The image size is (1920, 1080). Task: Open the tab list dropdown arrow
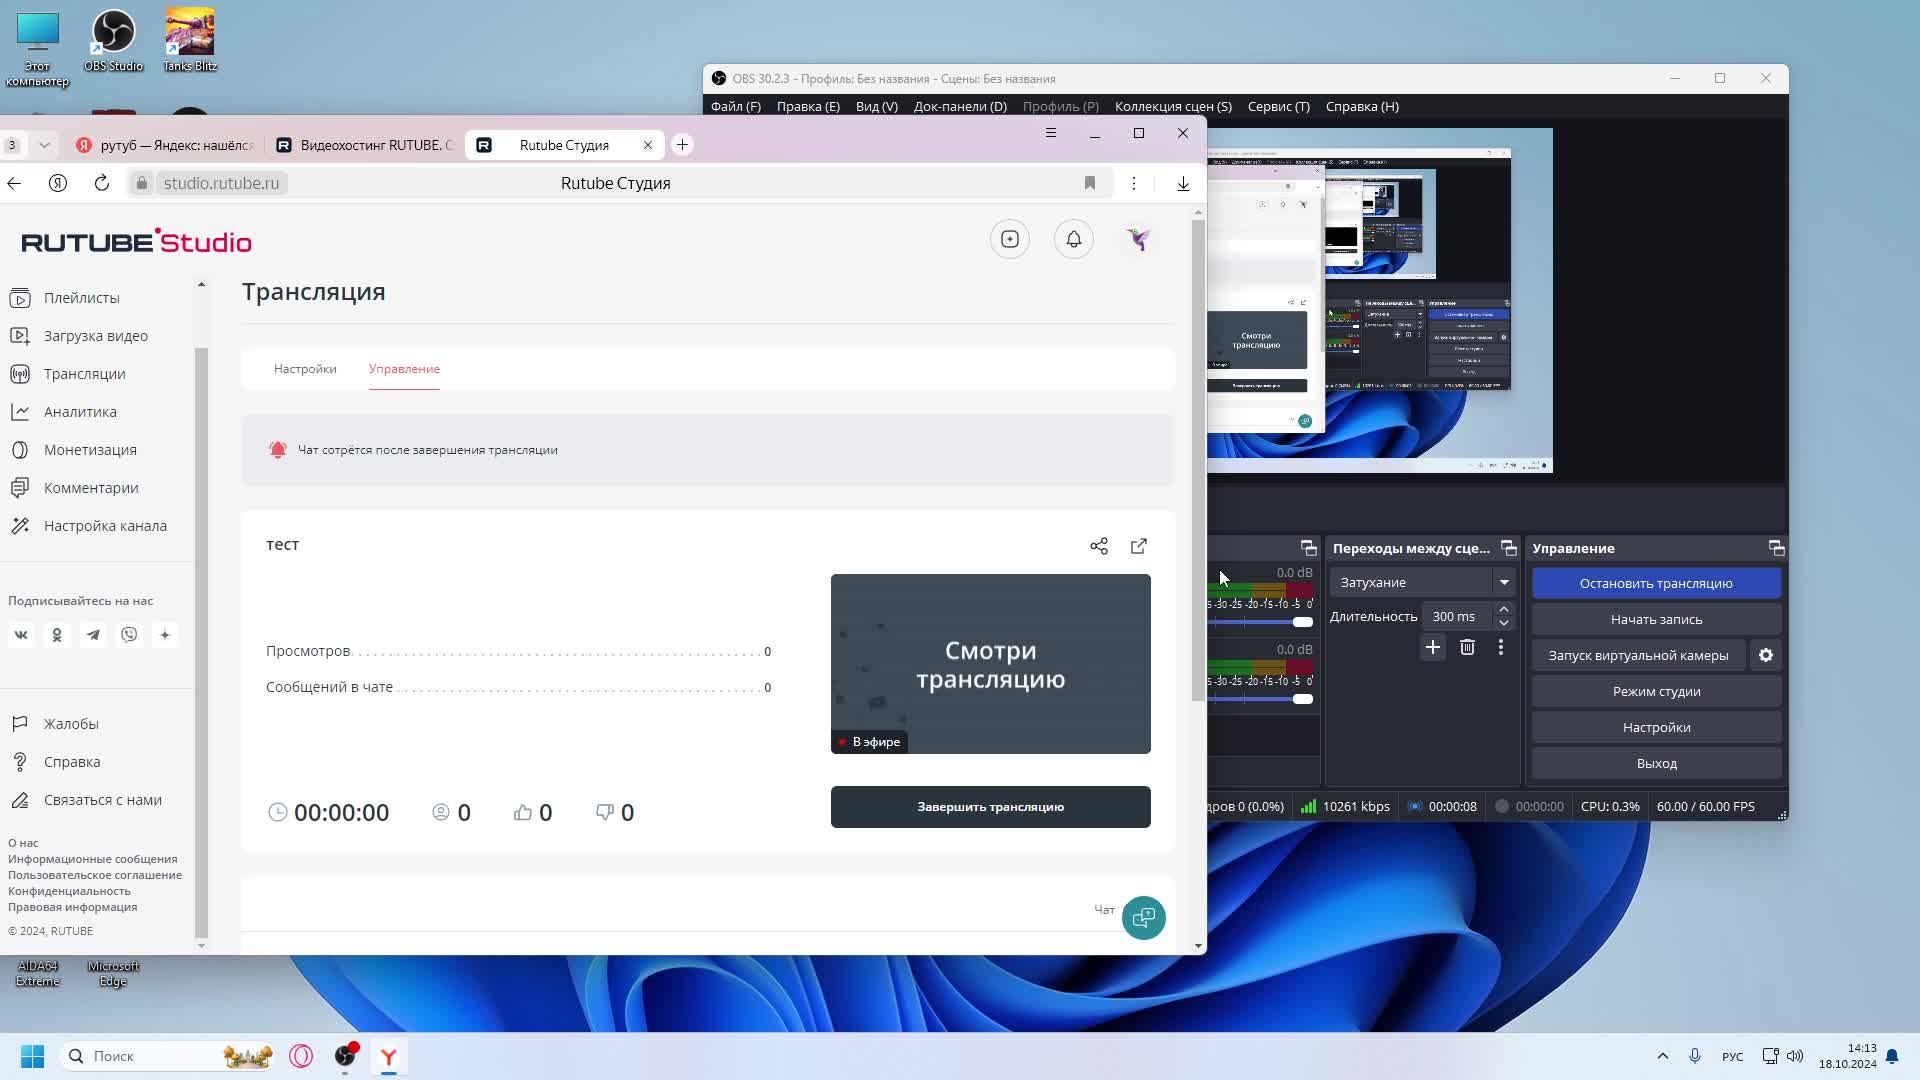(x=44, y=145)
